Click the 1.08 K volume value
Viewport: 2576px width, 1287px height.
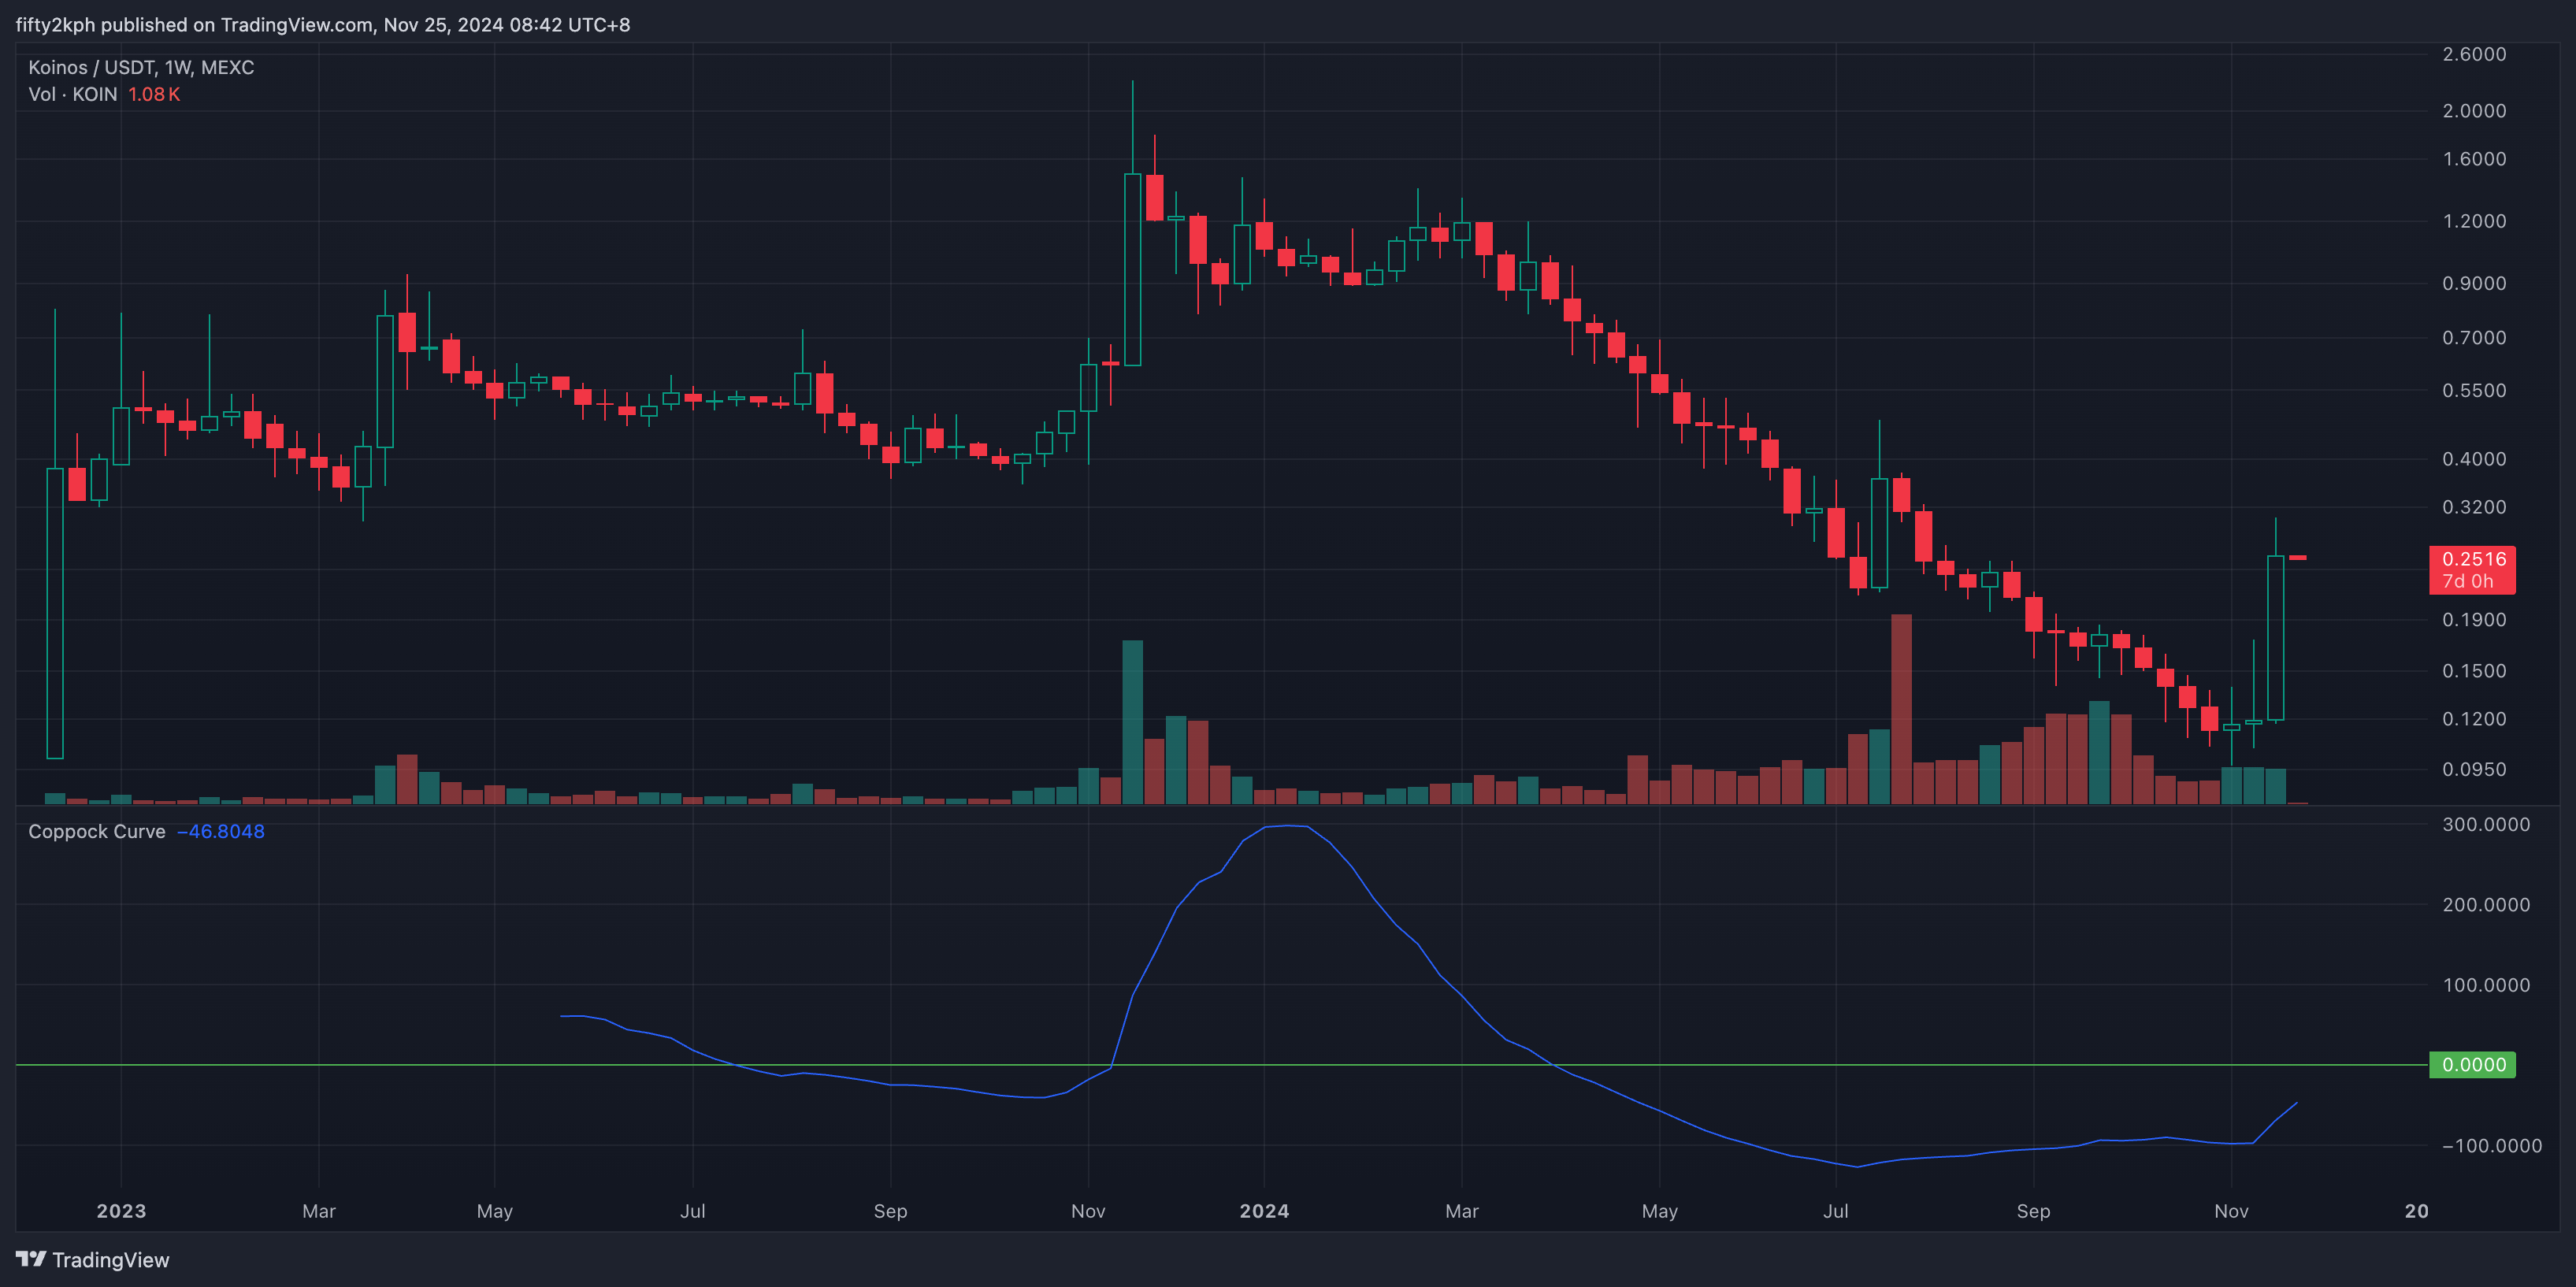(x=154, y=94)
